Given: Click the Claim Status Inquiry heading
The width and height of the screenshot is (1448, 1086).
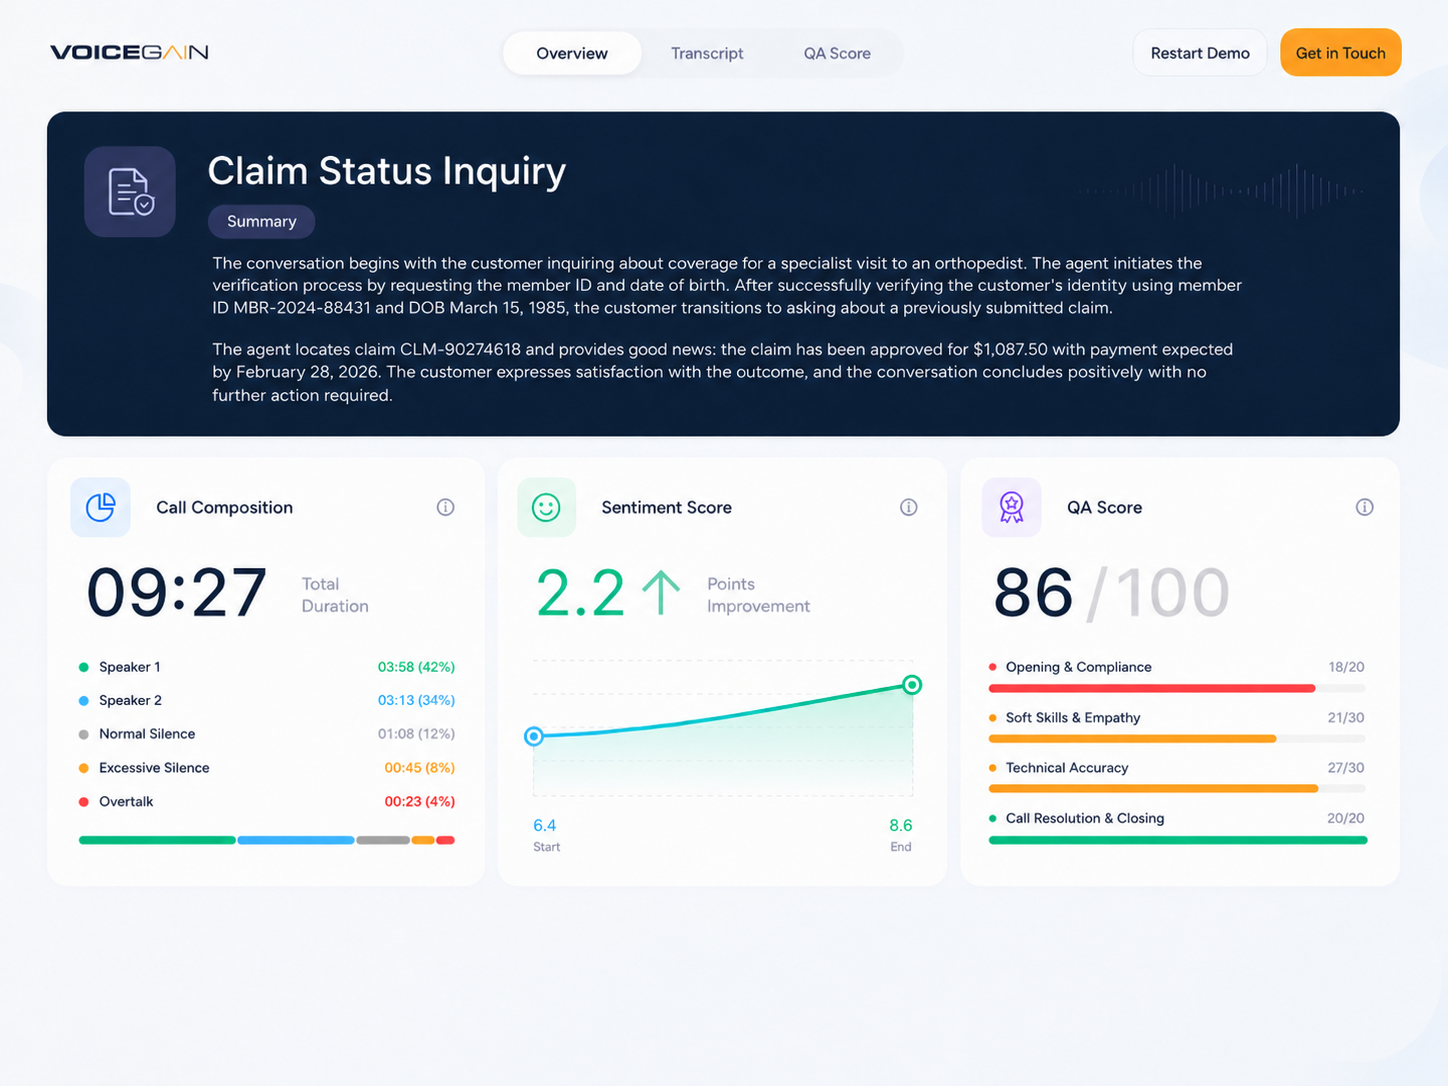Looking at the screenshot, I should [x=387, y=171].
